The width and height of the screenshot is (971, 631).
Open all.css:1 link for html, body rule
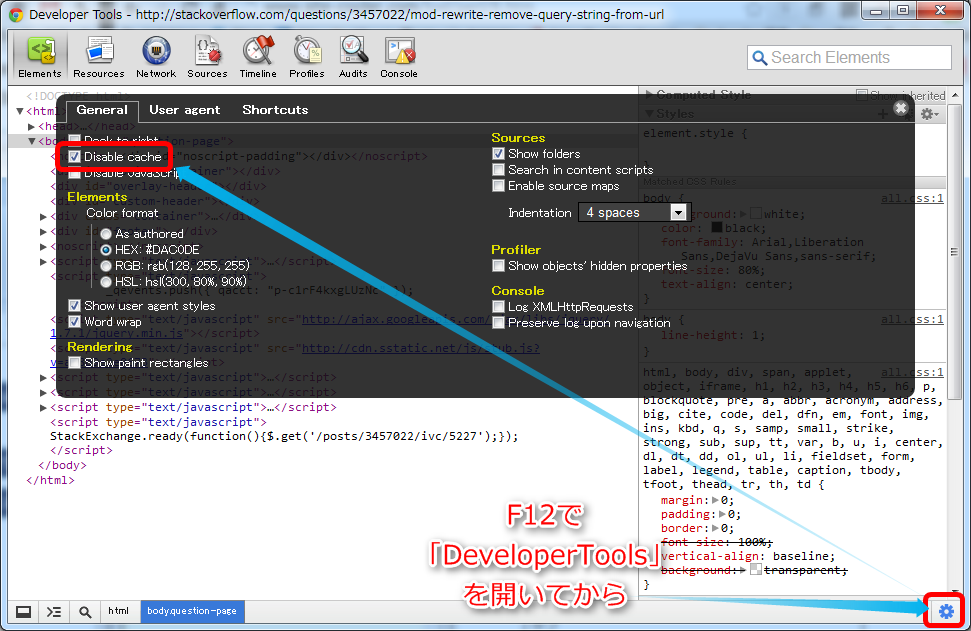pos(912,372)
